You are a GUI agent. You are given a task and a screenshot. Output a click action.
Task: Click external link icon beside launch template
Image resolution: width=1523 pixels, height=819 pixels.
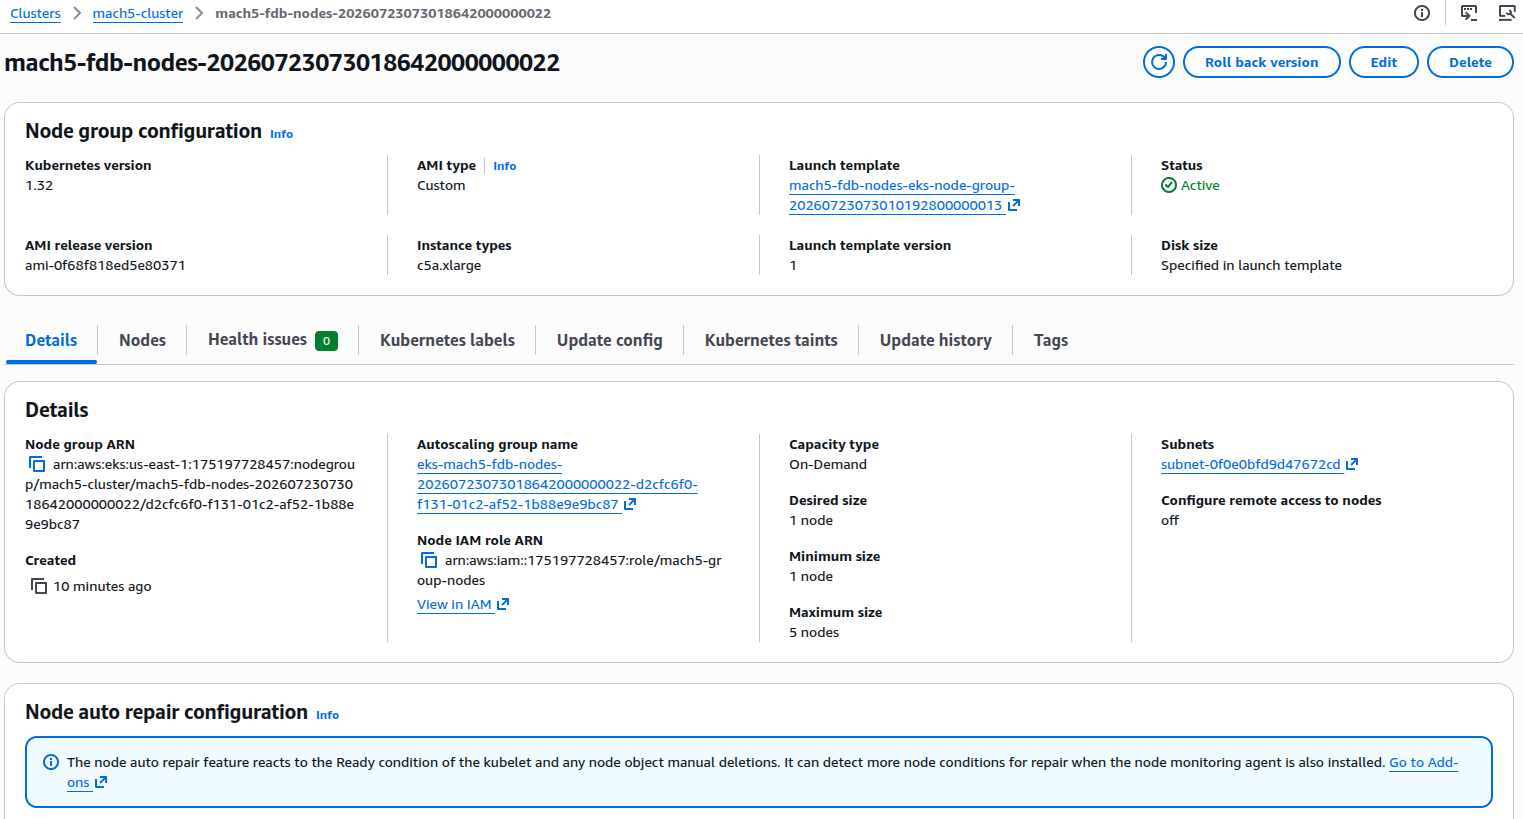pyautogui.click(x=1014, y=205)
